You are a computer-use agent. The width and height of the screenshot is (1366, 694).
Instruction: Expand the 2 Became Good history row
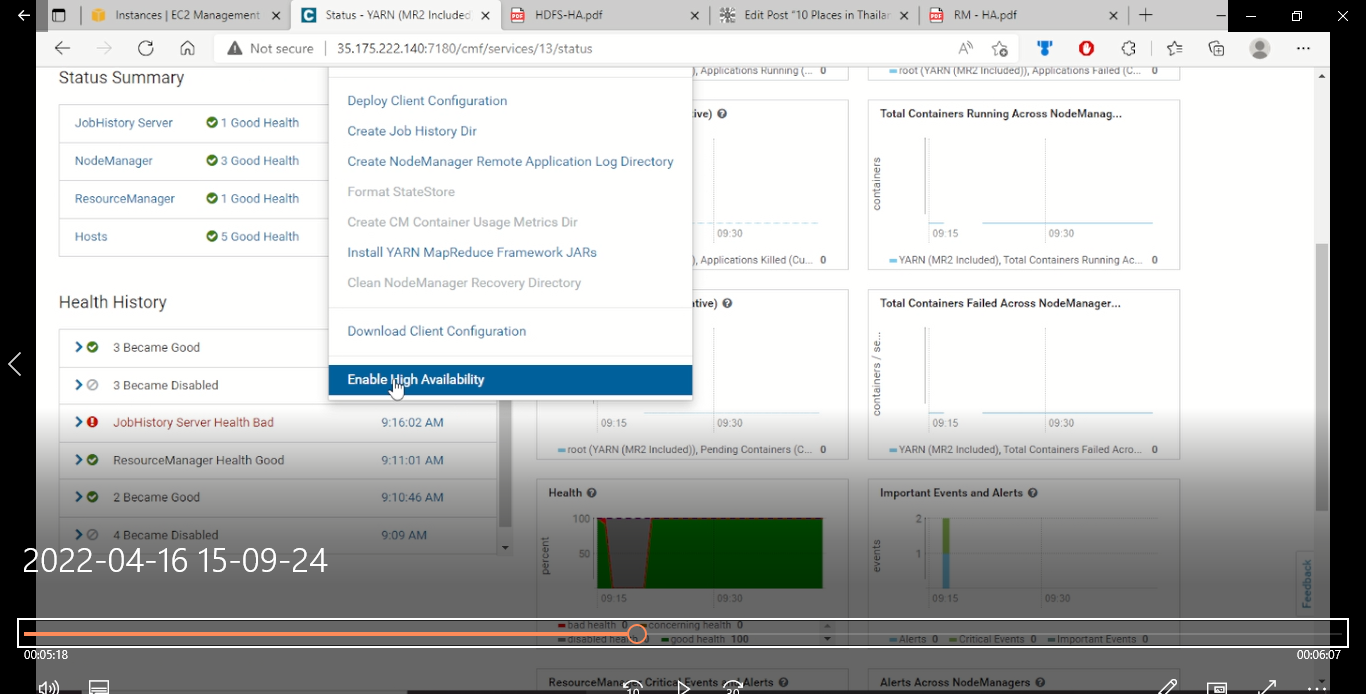point(79,497)
